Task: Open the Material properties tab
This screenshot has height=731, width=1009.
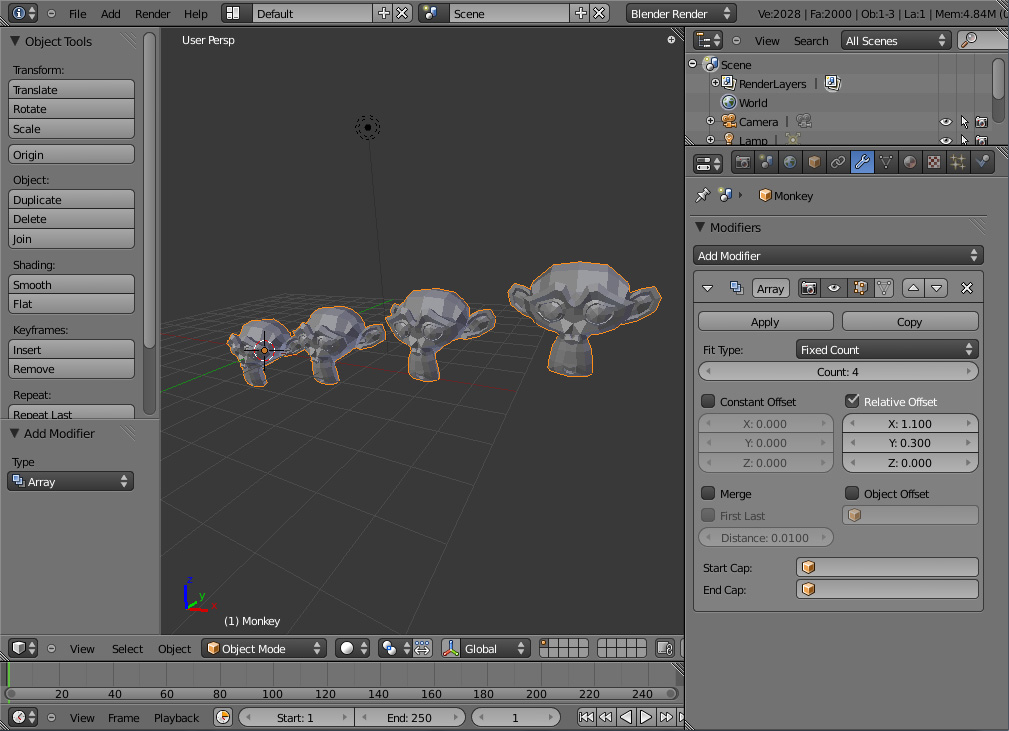Action: pyautogui.click(x=910, y=162)
